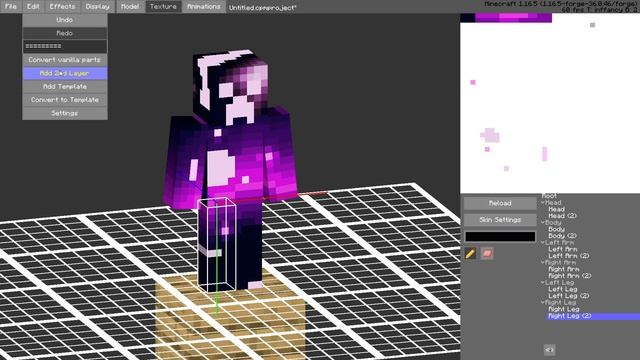
Task: Select the pencil paint tool
Action: (470, 253)
